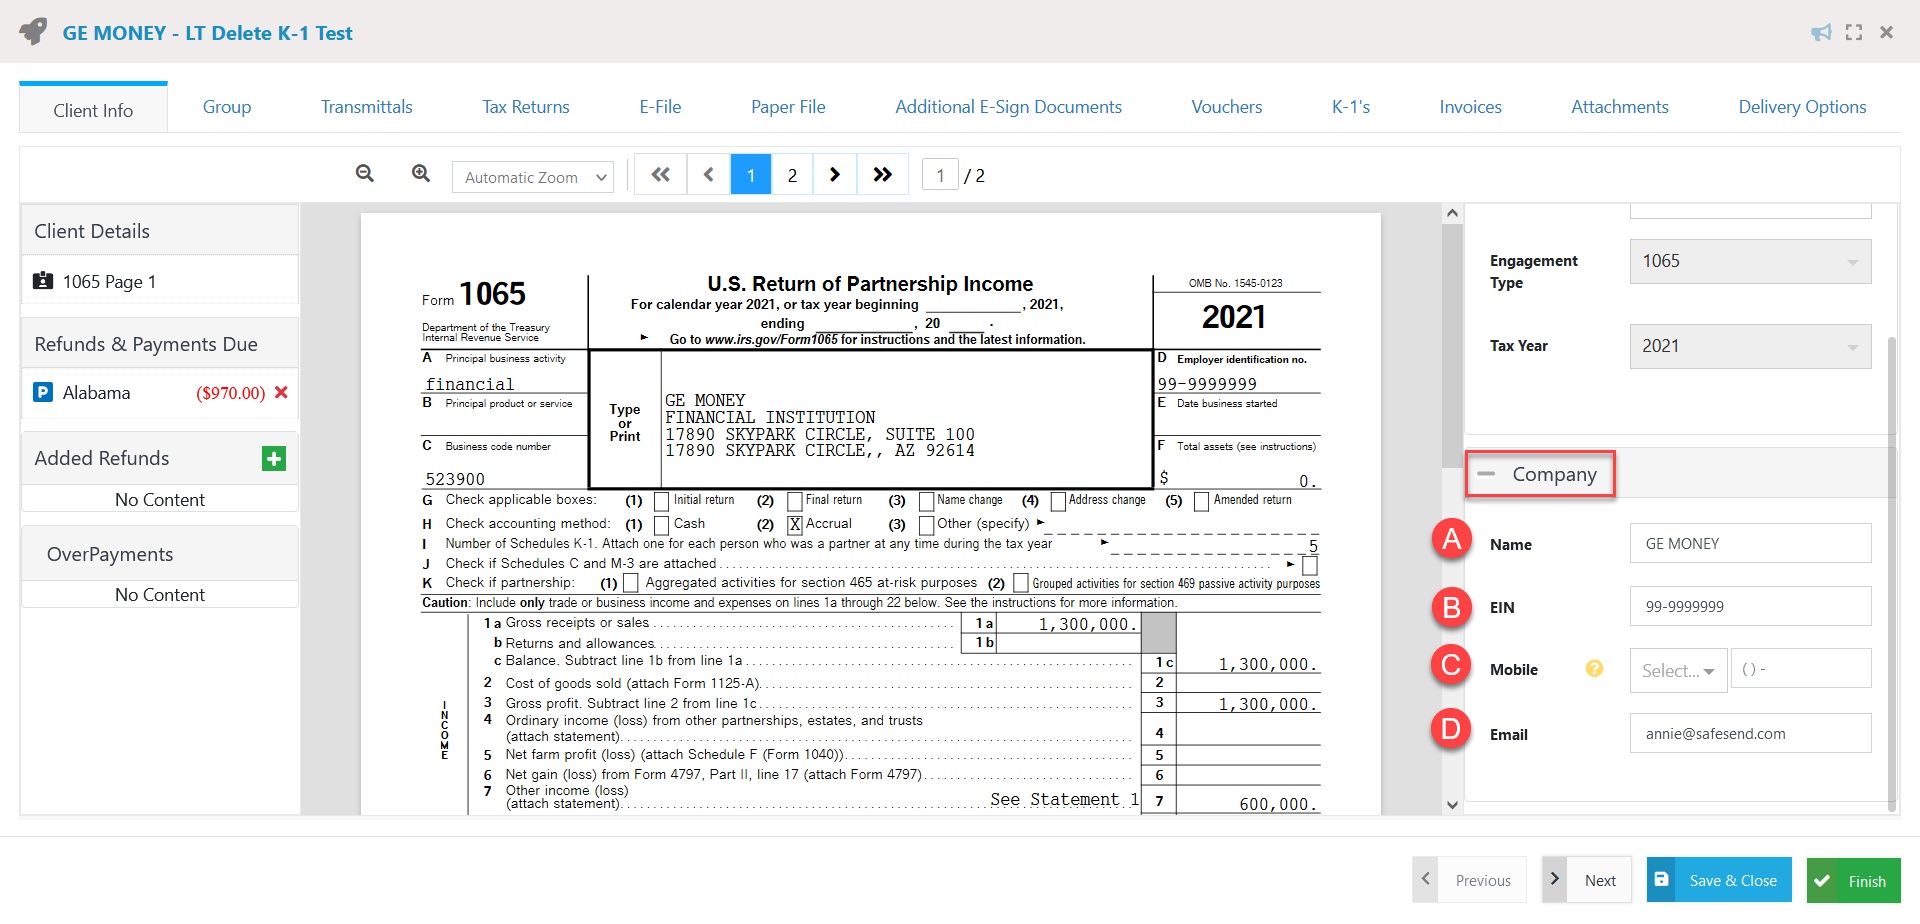Jump to first page with double-left chevron
Image resolution: width=1920 pixels, height=924 pixels.
660,174
